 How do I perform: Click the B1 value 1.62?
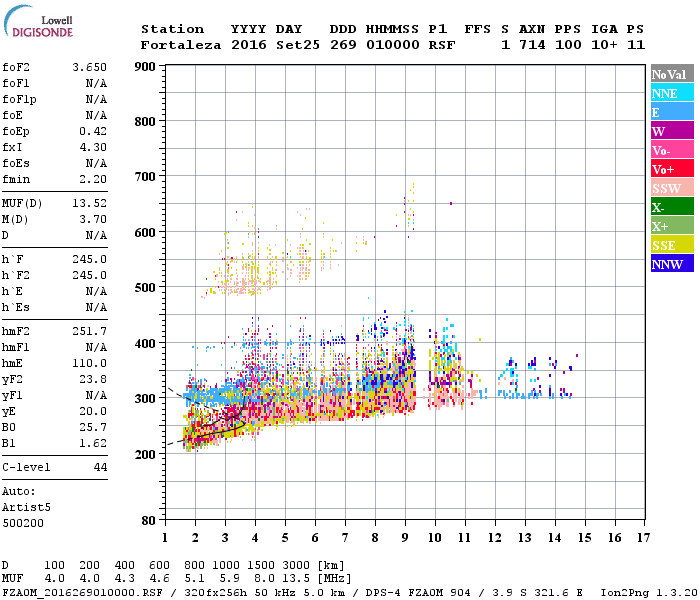[x=93, y=443]
